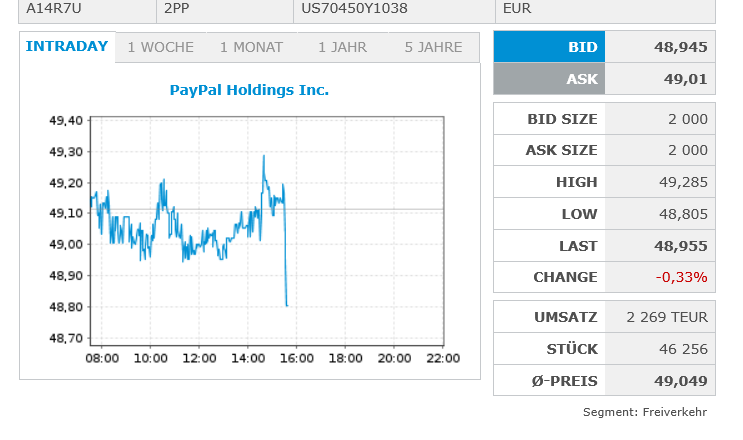Switch chart to 5 JAHRE
The image size is (743, 440).
point(433,47)
